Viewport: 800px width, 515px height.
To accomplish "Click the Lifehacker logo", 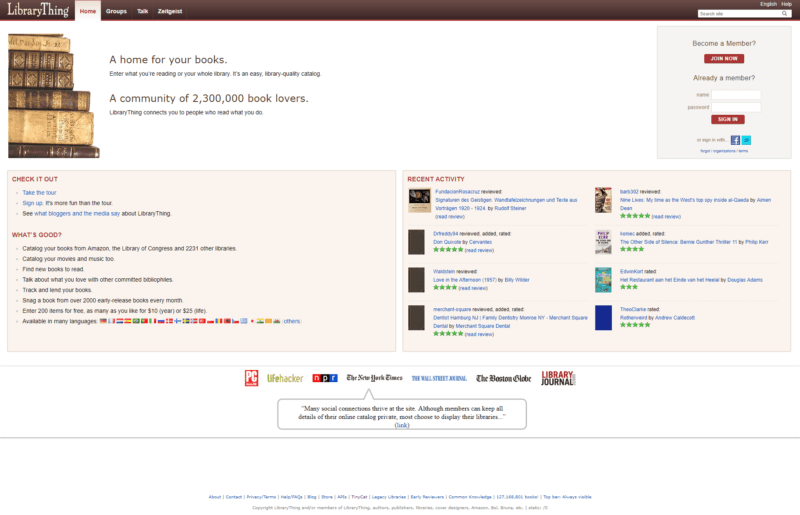I will click(285, 378).
